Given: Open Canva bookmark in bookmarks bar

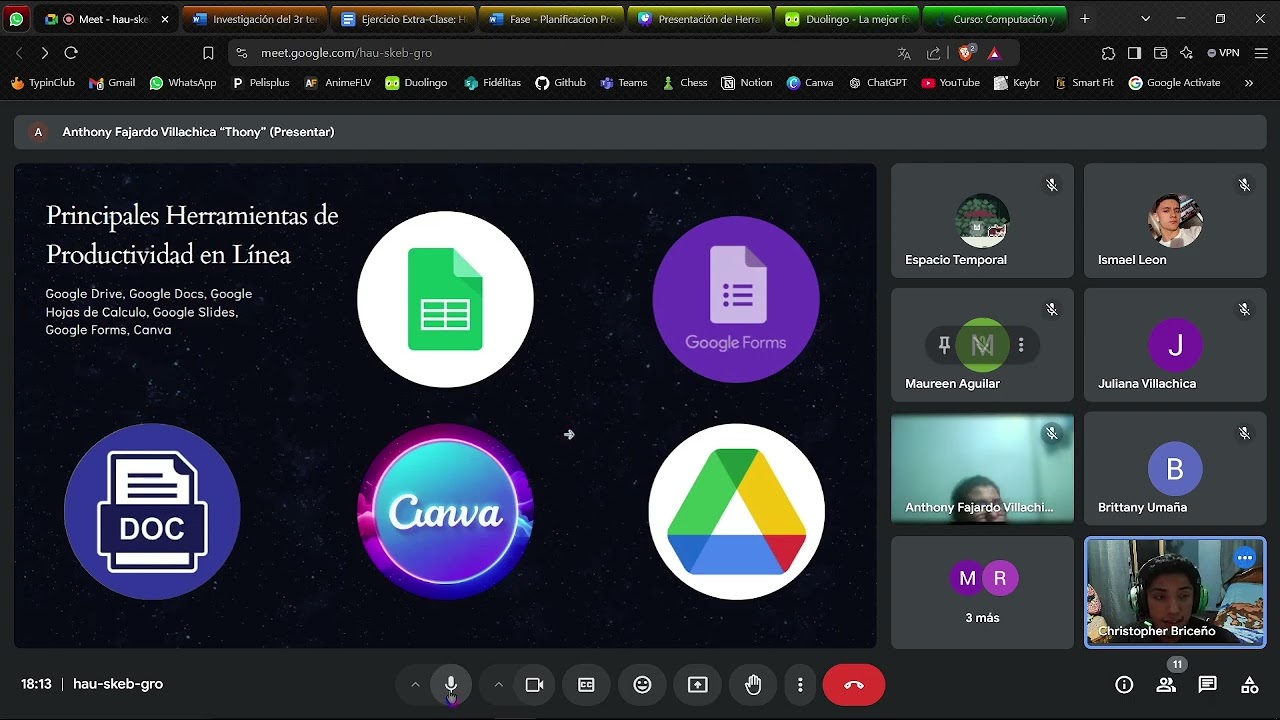Looking at the screenshot, I should [x=810, y=83].
